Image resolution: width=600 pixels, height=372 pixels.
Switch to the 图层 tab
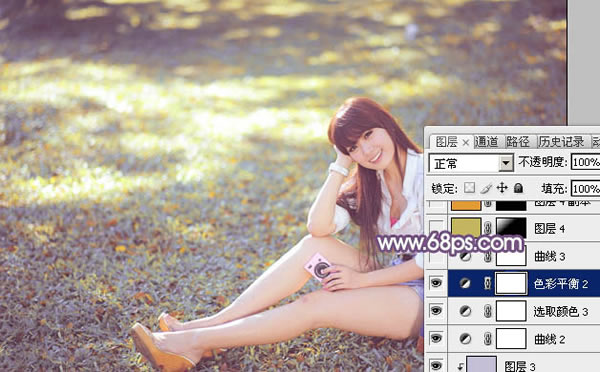(x=447, y=142)
